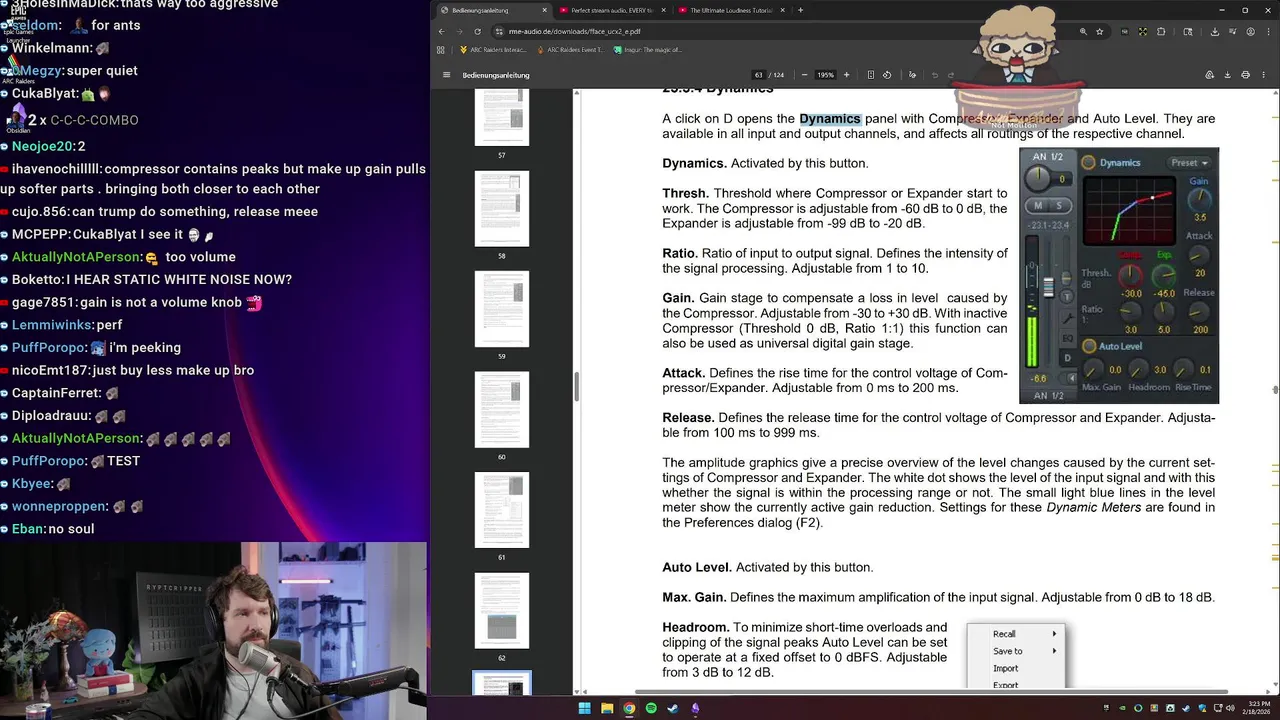The image size is (1280, 720).
Task: Enable the PDF draw annotation tool
Action: click(912, 75)
